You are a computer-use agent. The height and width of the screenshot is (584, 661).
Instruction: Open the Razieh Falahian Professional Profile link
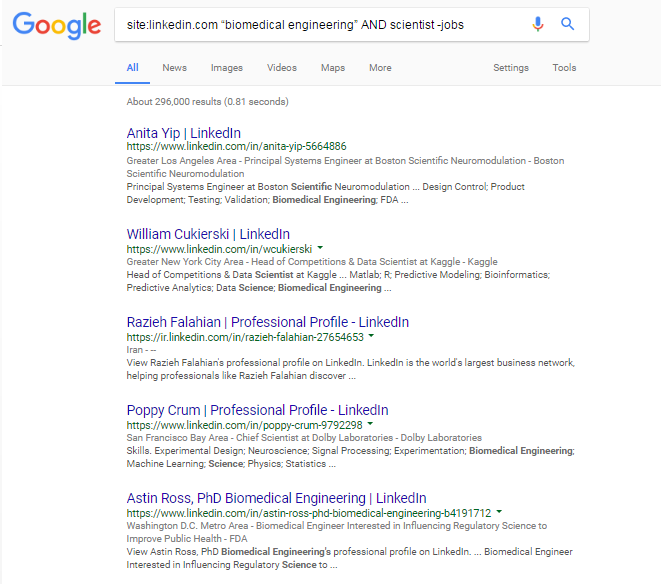coord(268,322)
